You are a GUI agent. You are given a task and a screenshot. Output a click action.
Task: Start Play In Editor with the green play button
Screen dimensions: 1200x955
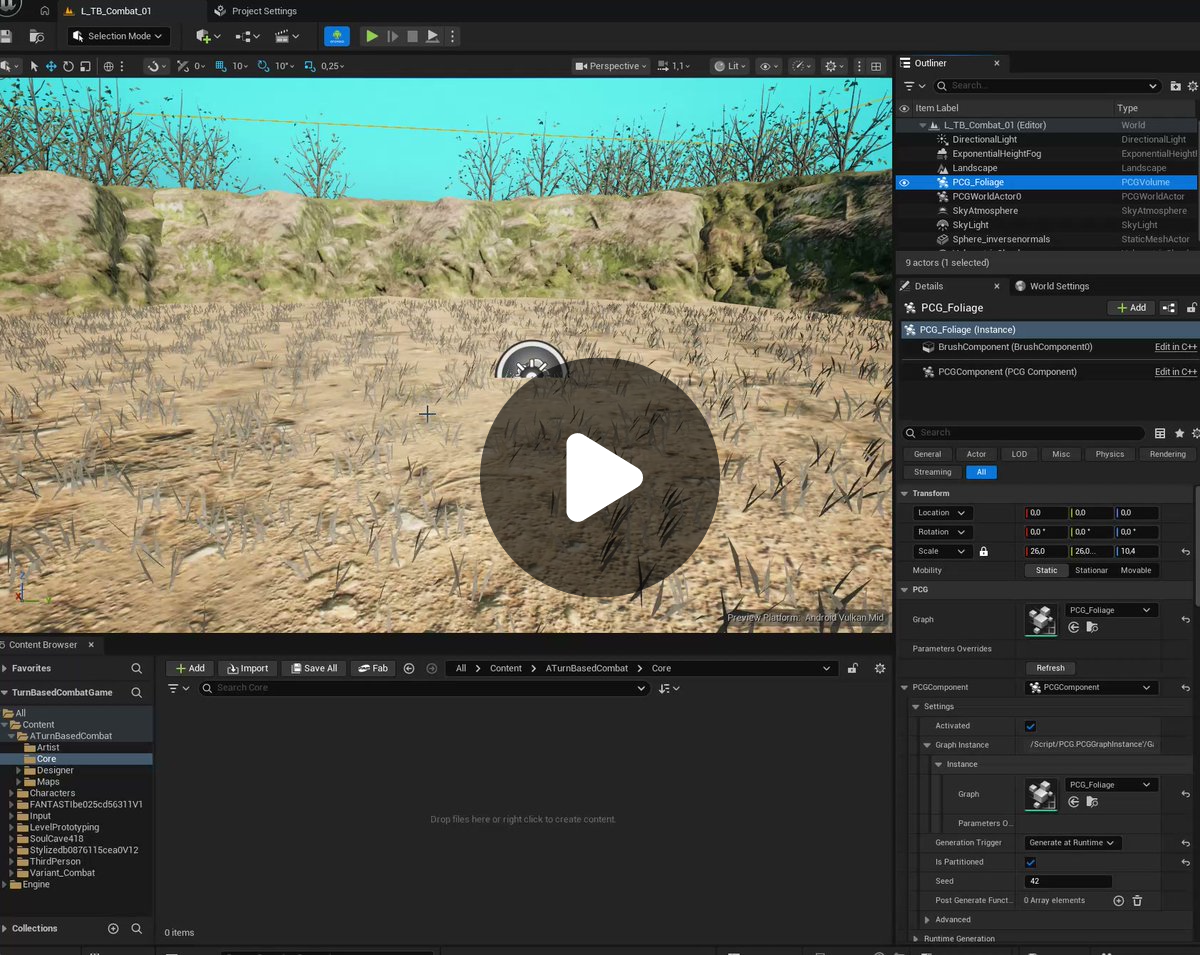pyautogui.click(x=372, y=36)
